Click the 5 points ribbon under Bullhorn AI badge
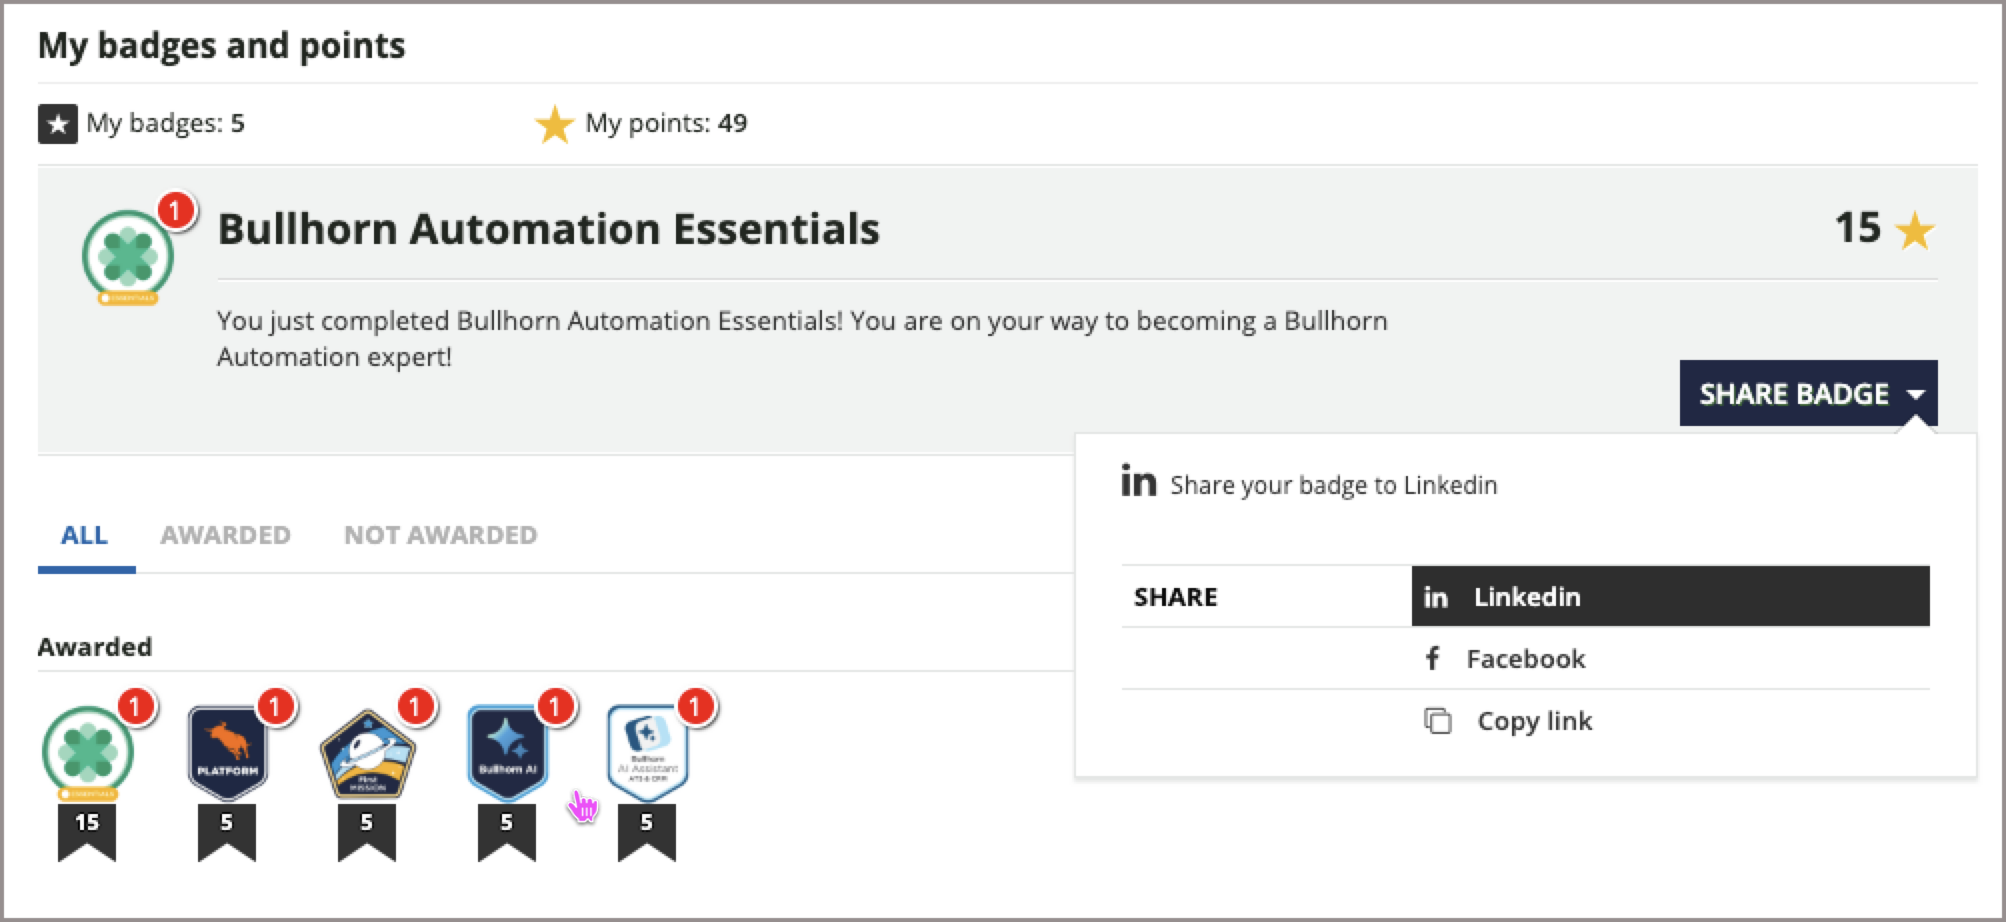This screenshot has height=922, width=2006. pos(507,832)
